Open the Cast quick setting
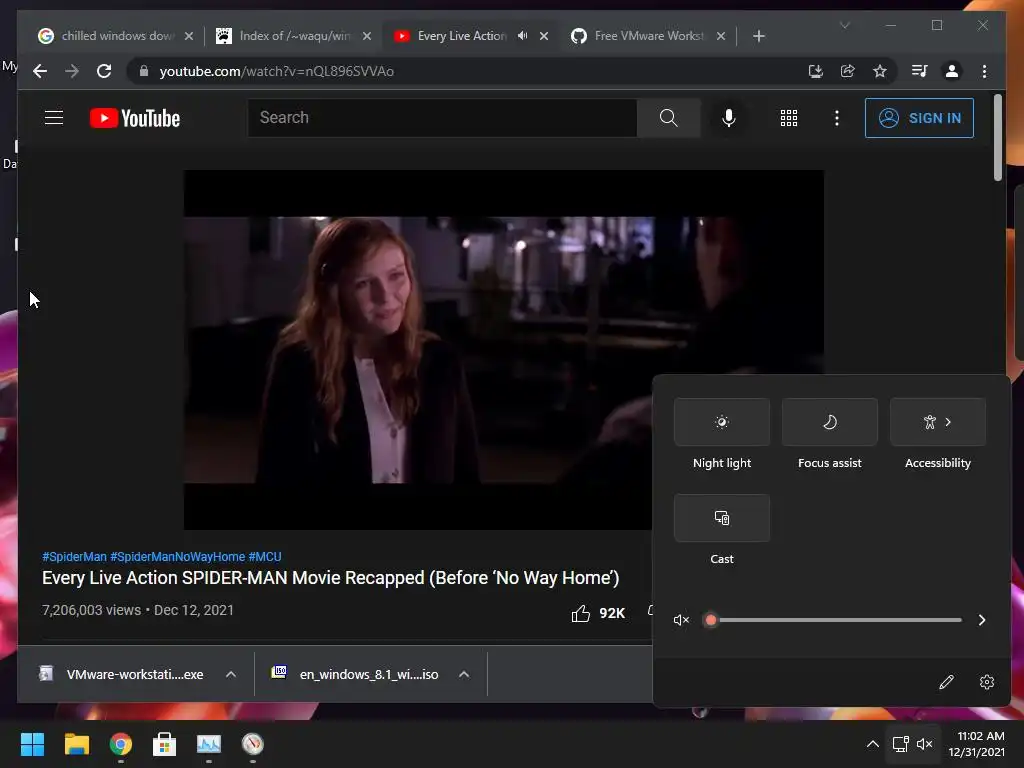This screenshot has height=768, width=1024. click(x=722, y=518)
